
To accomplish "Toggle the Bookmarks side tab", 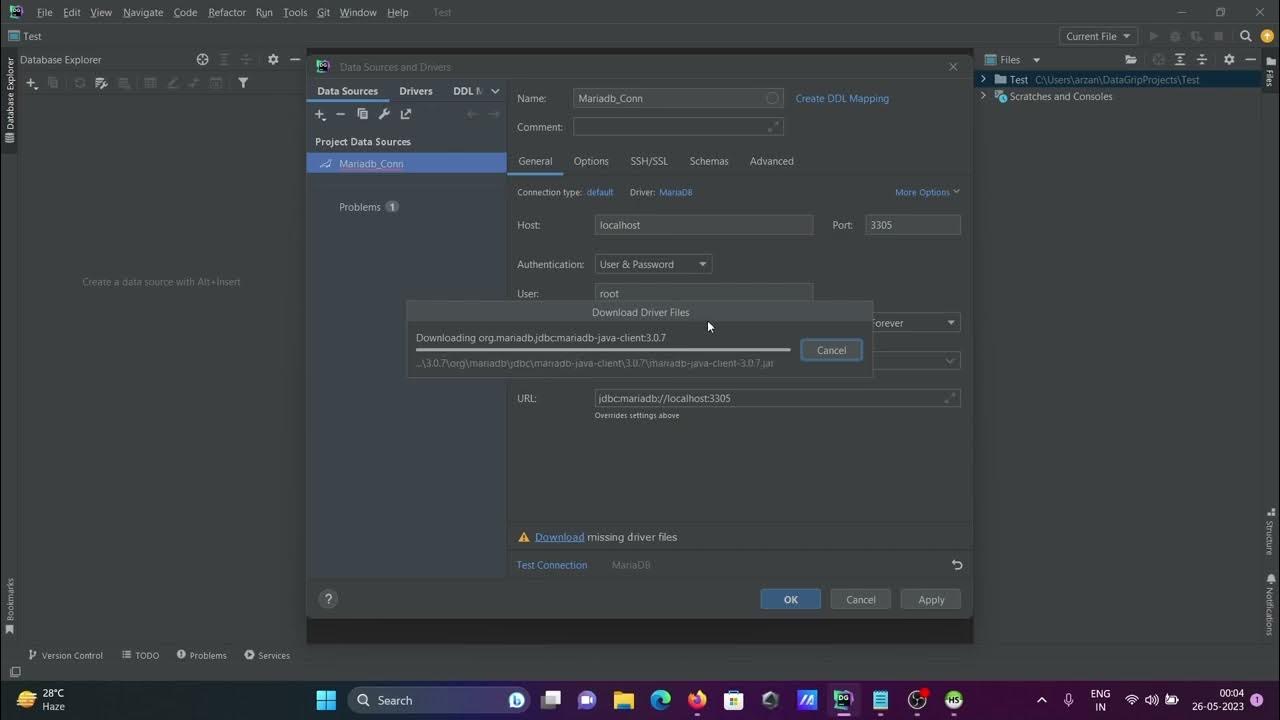I will [x=10, y=606].
